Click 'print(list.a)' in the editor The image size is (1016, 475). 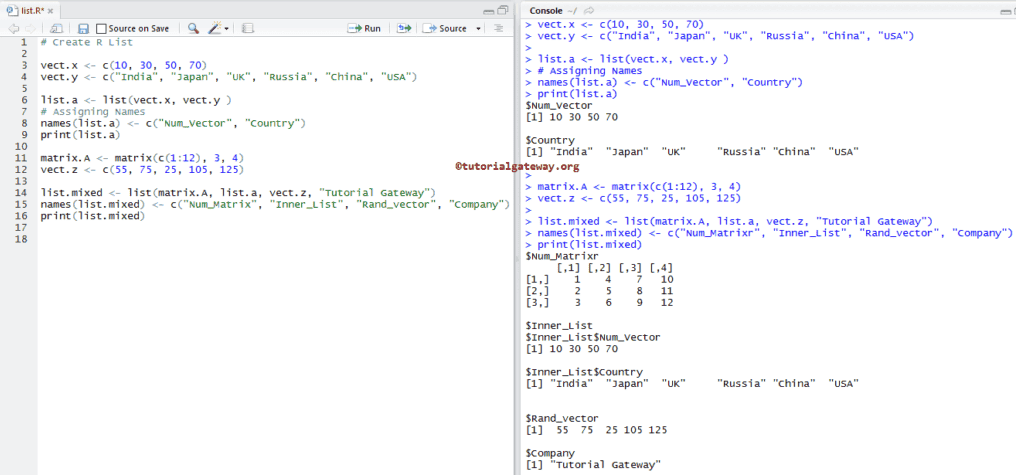(80, 135)
